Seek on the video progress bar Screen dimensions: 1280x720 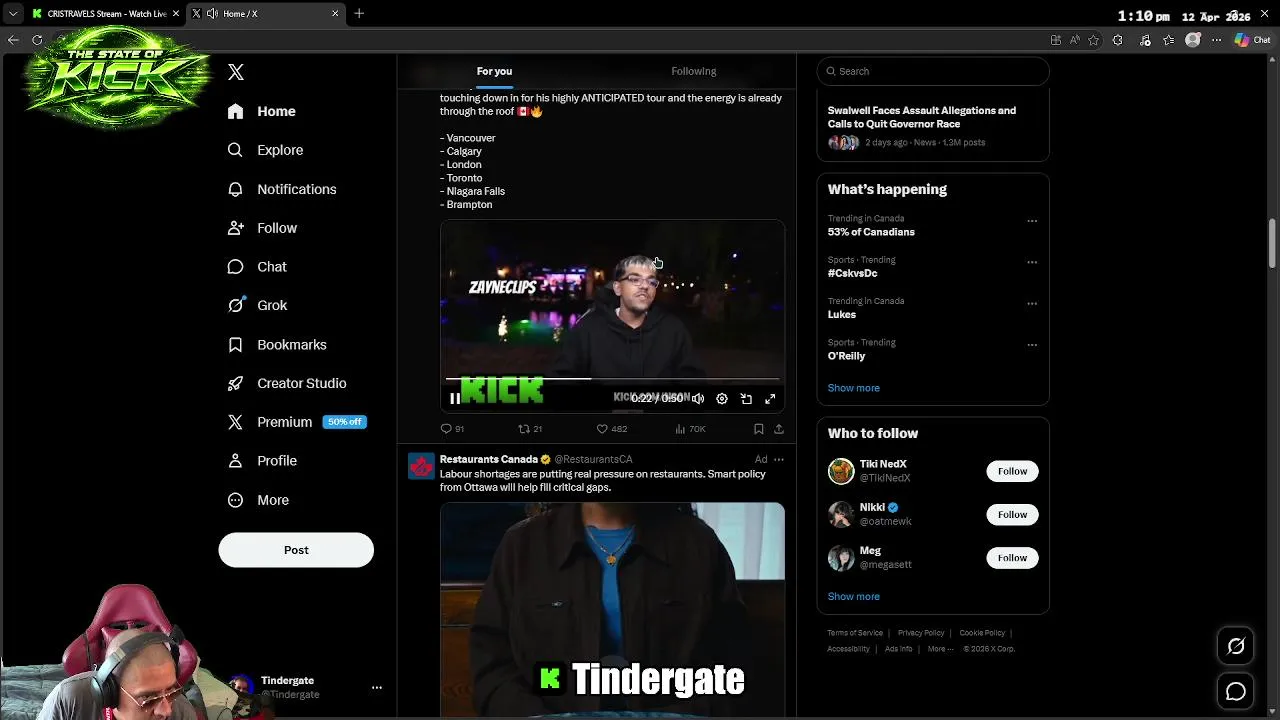click(612, 379)
